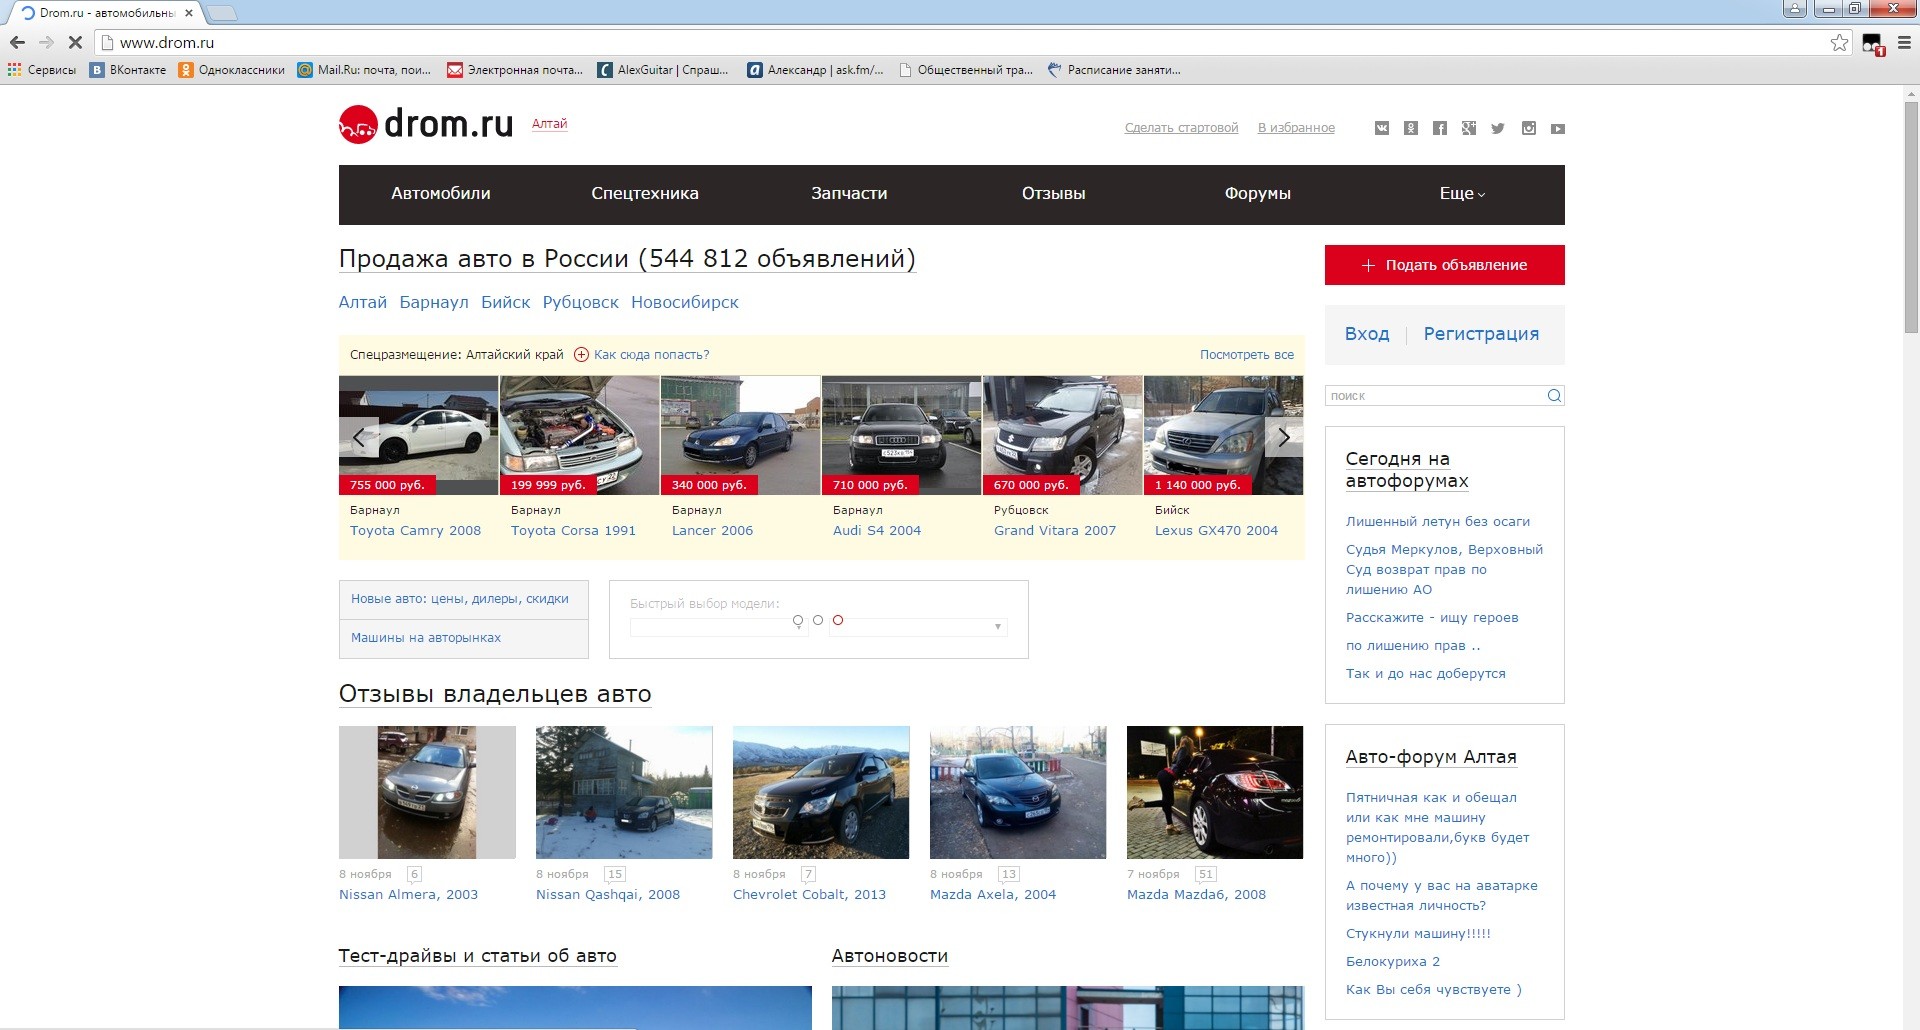Open the Барнаул city link
The width and height of the screenshot is (1920, 1030).
click(434, 302)
